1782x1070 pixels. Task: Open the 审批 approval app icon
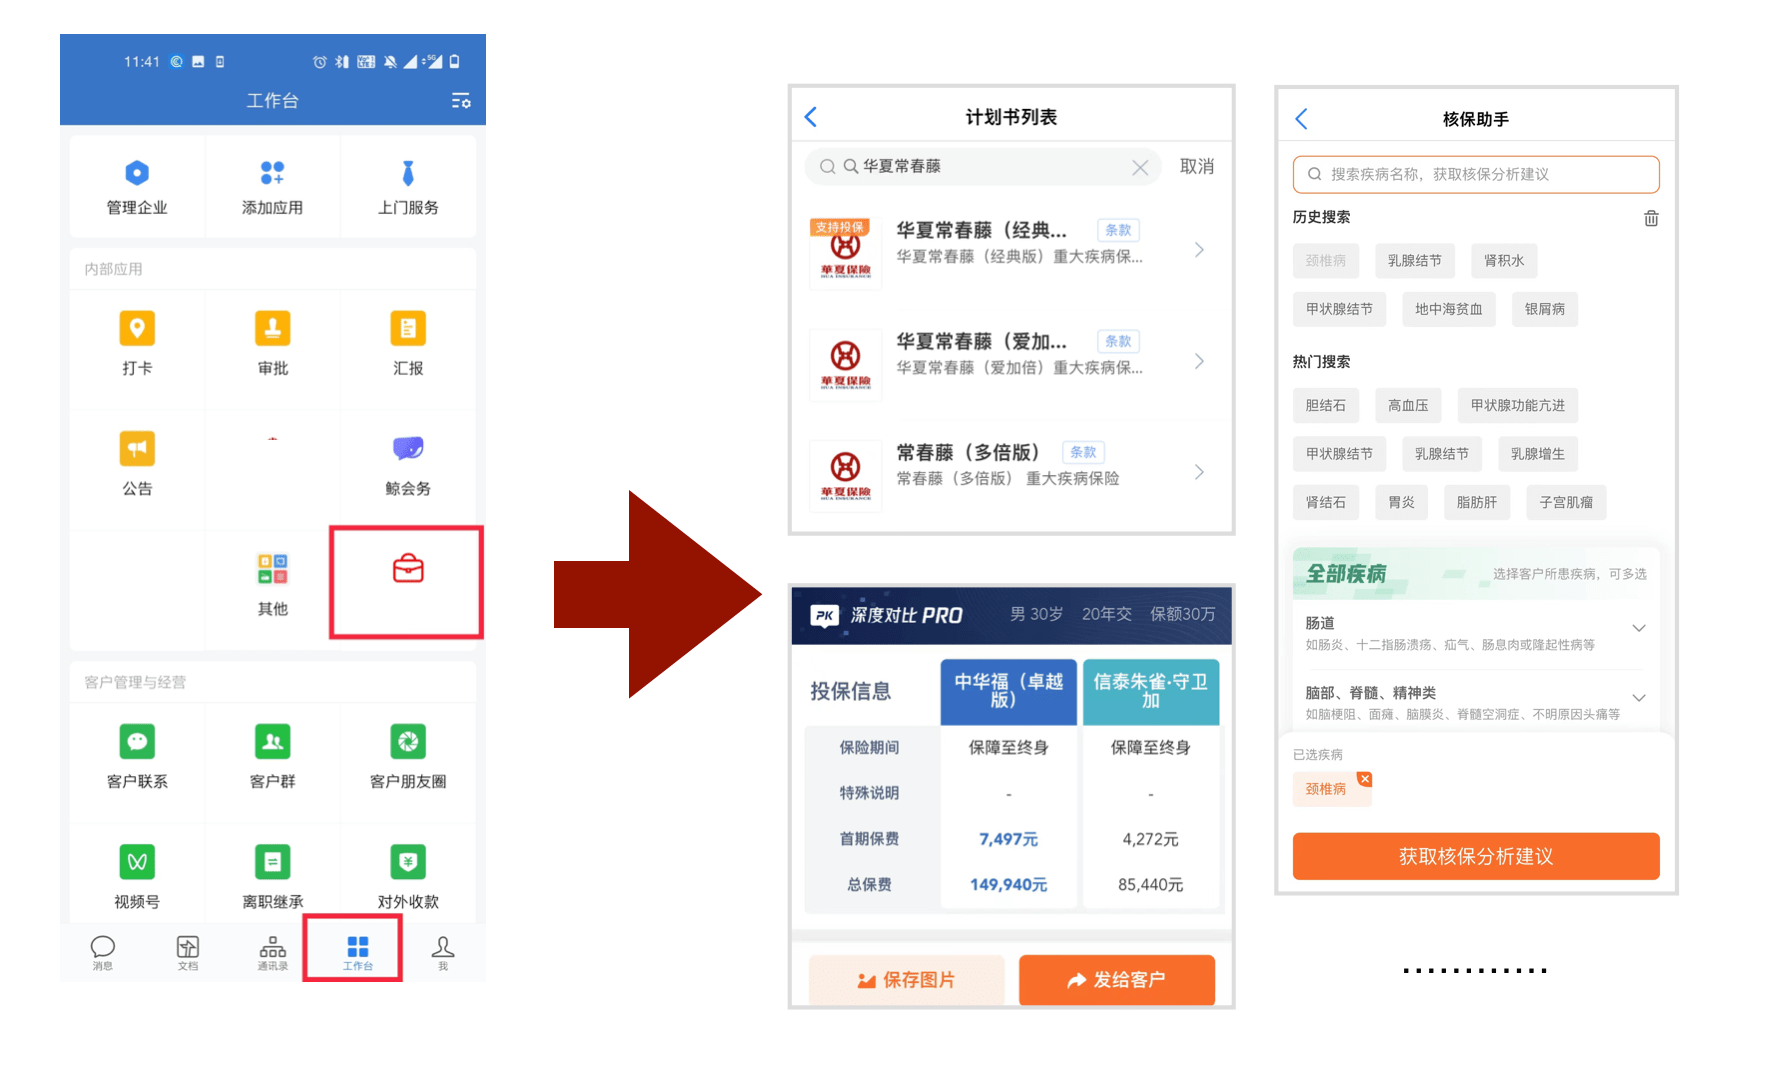click(272, 329)
